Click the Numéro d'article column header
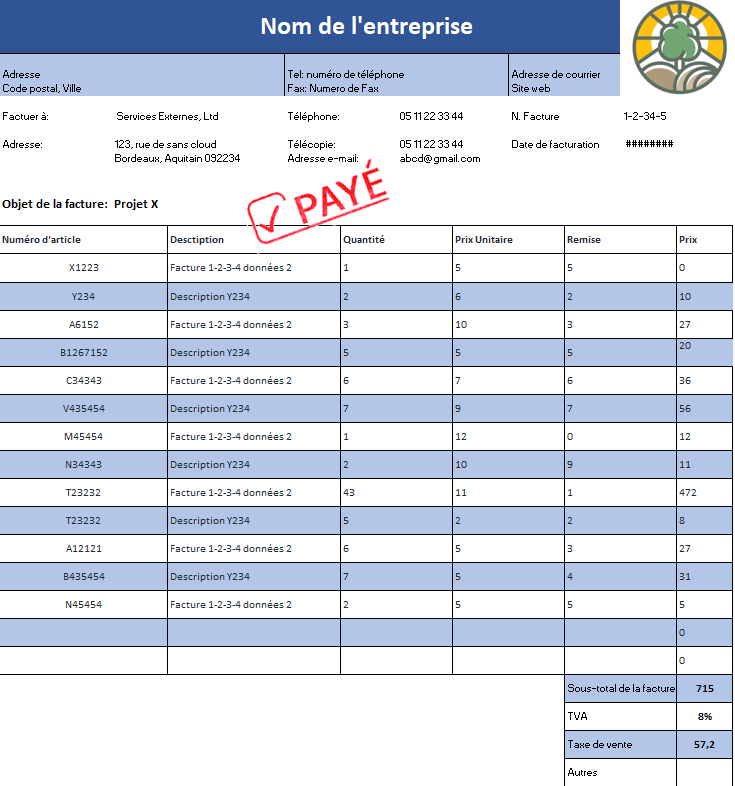Viewport: 735px width, 786px height. pyautogui.click(x=83, y=240)
